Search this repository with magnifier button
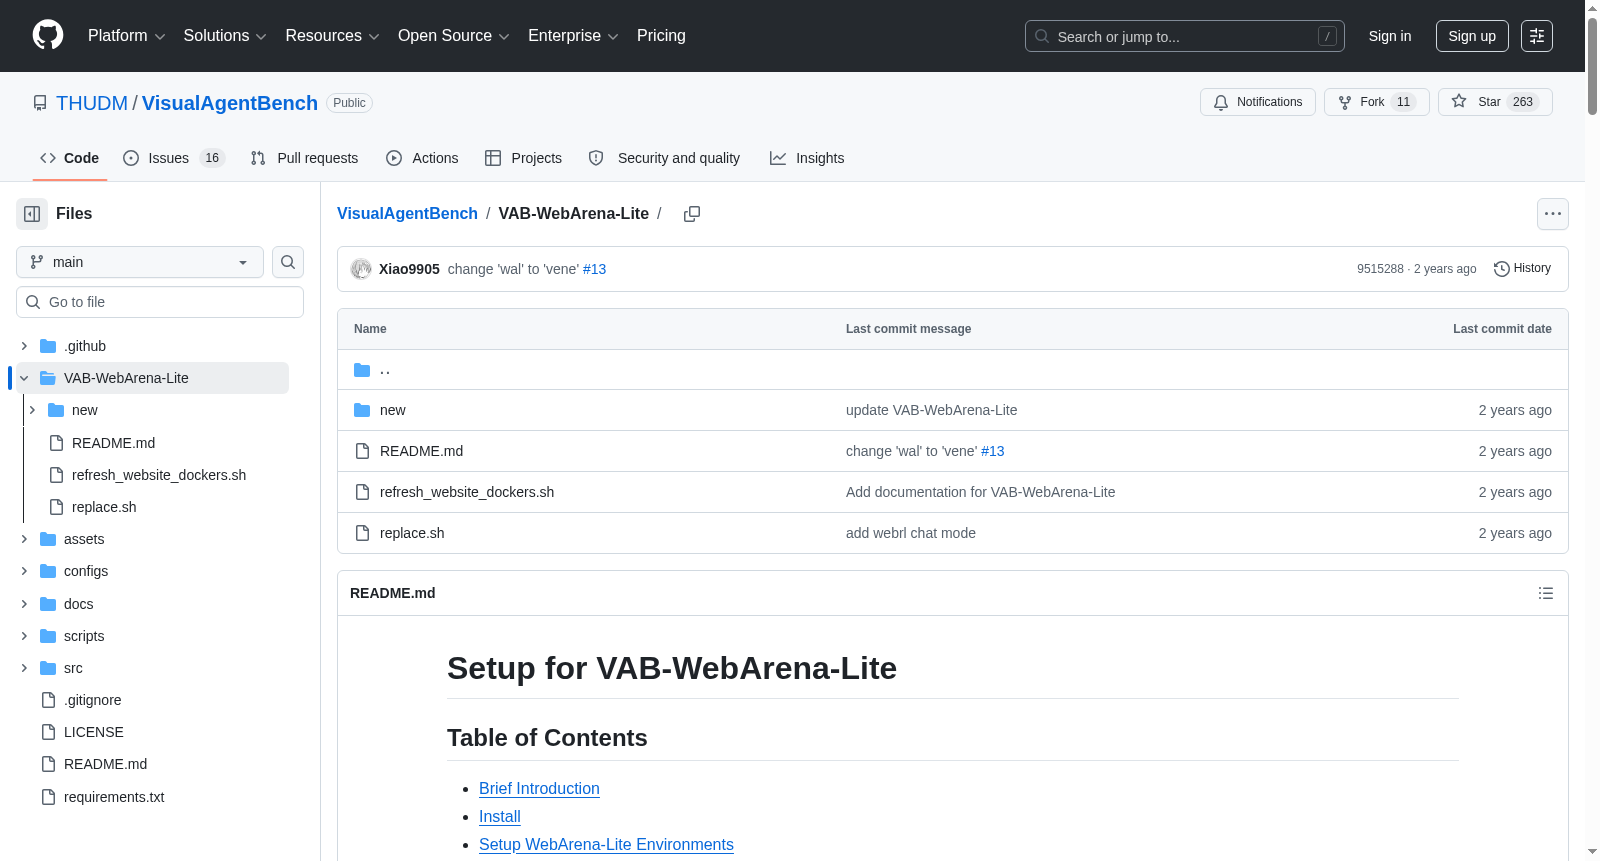 coord(288,262)
